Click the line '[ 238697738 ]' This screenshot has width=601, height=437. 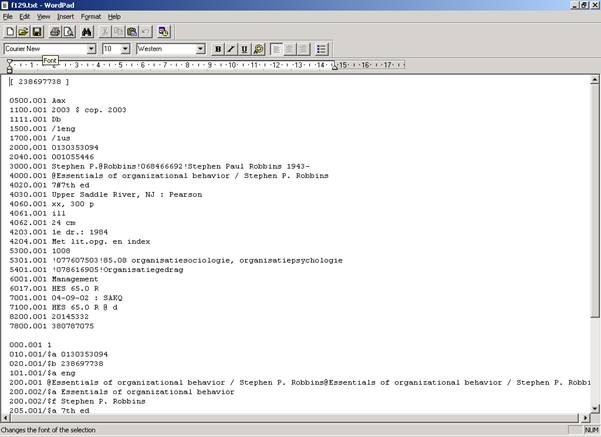39,82
